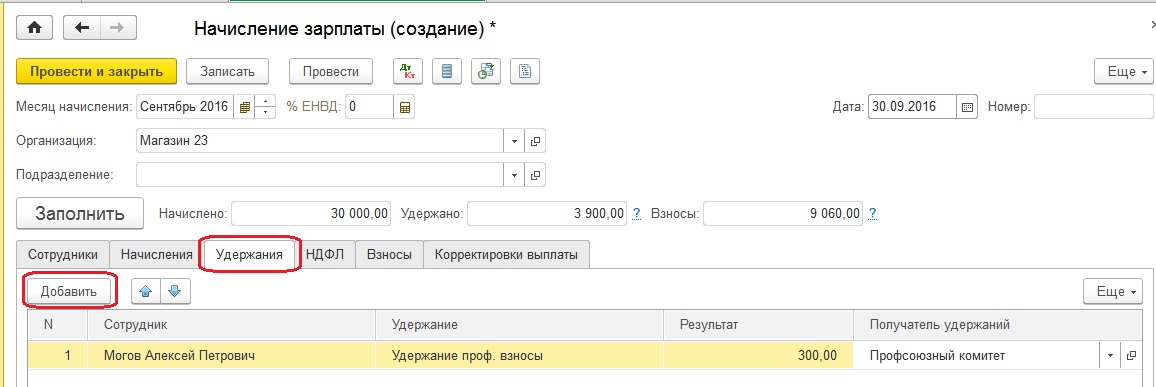The image size is (1156, 387).
Task: Switch to the Взносы tab
Action: tap(390, 254)
